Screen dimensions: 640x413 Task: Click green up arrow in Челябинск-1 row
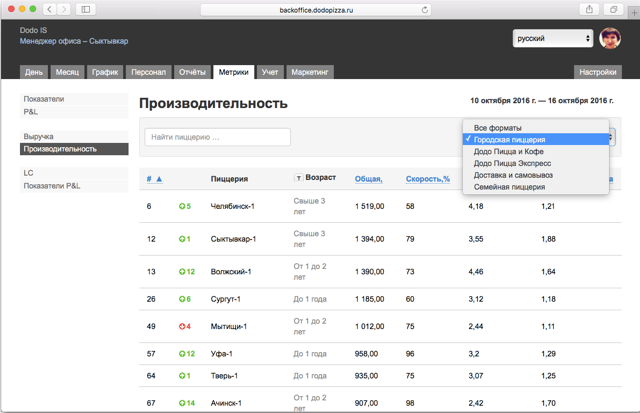[x=182, y=206]
